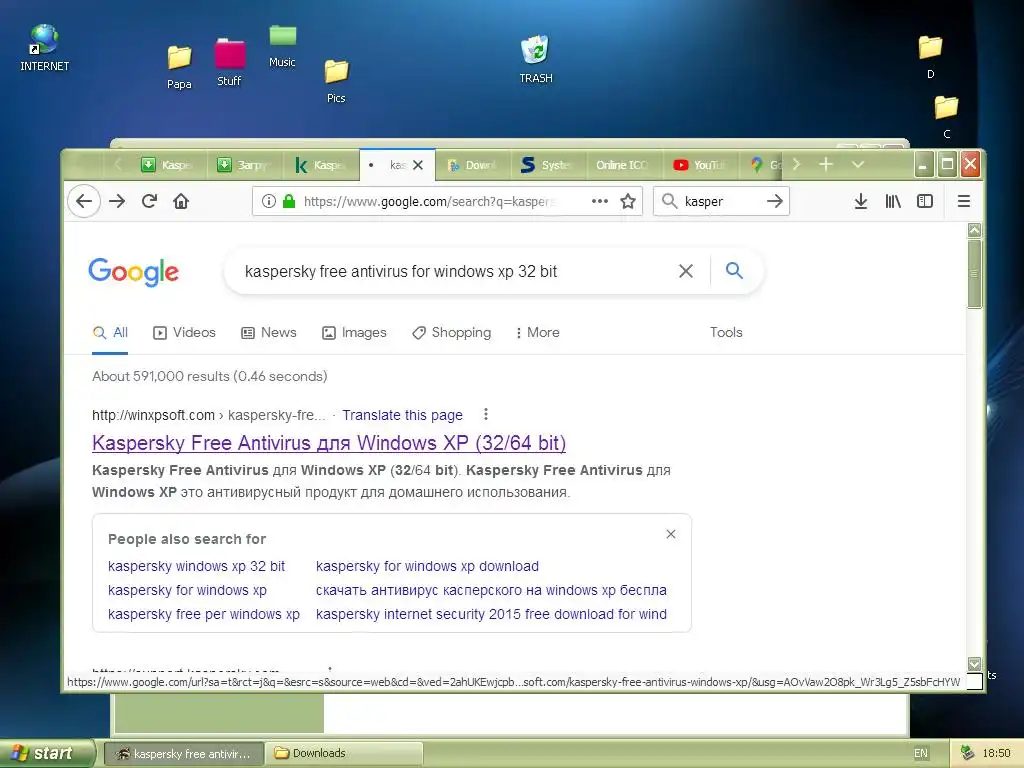Click the Translate this page link
The image size is (1024, 768).
402,415
